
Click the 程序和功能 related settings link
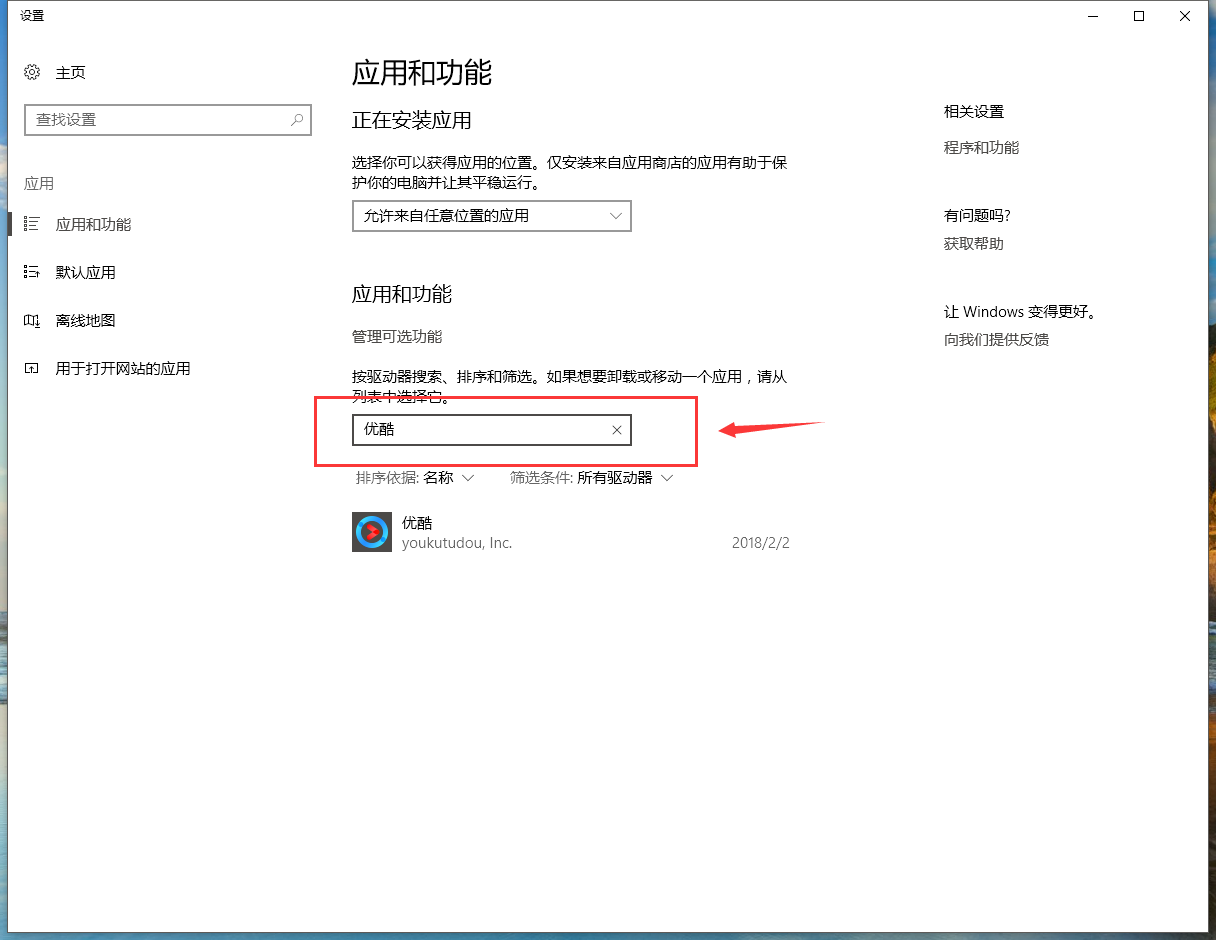[x=980, y=147]
